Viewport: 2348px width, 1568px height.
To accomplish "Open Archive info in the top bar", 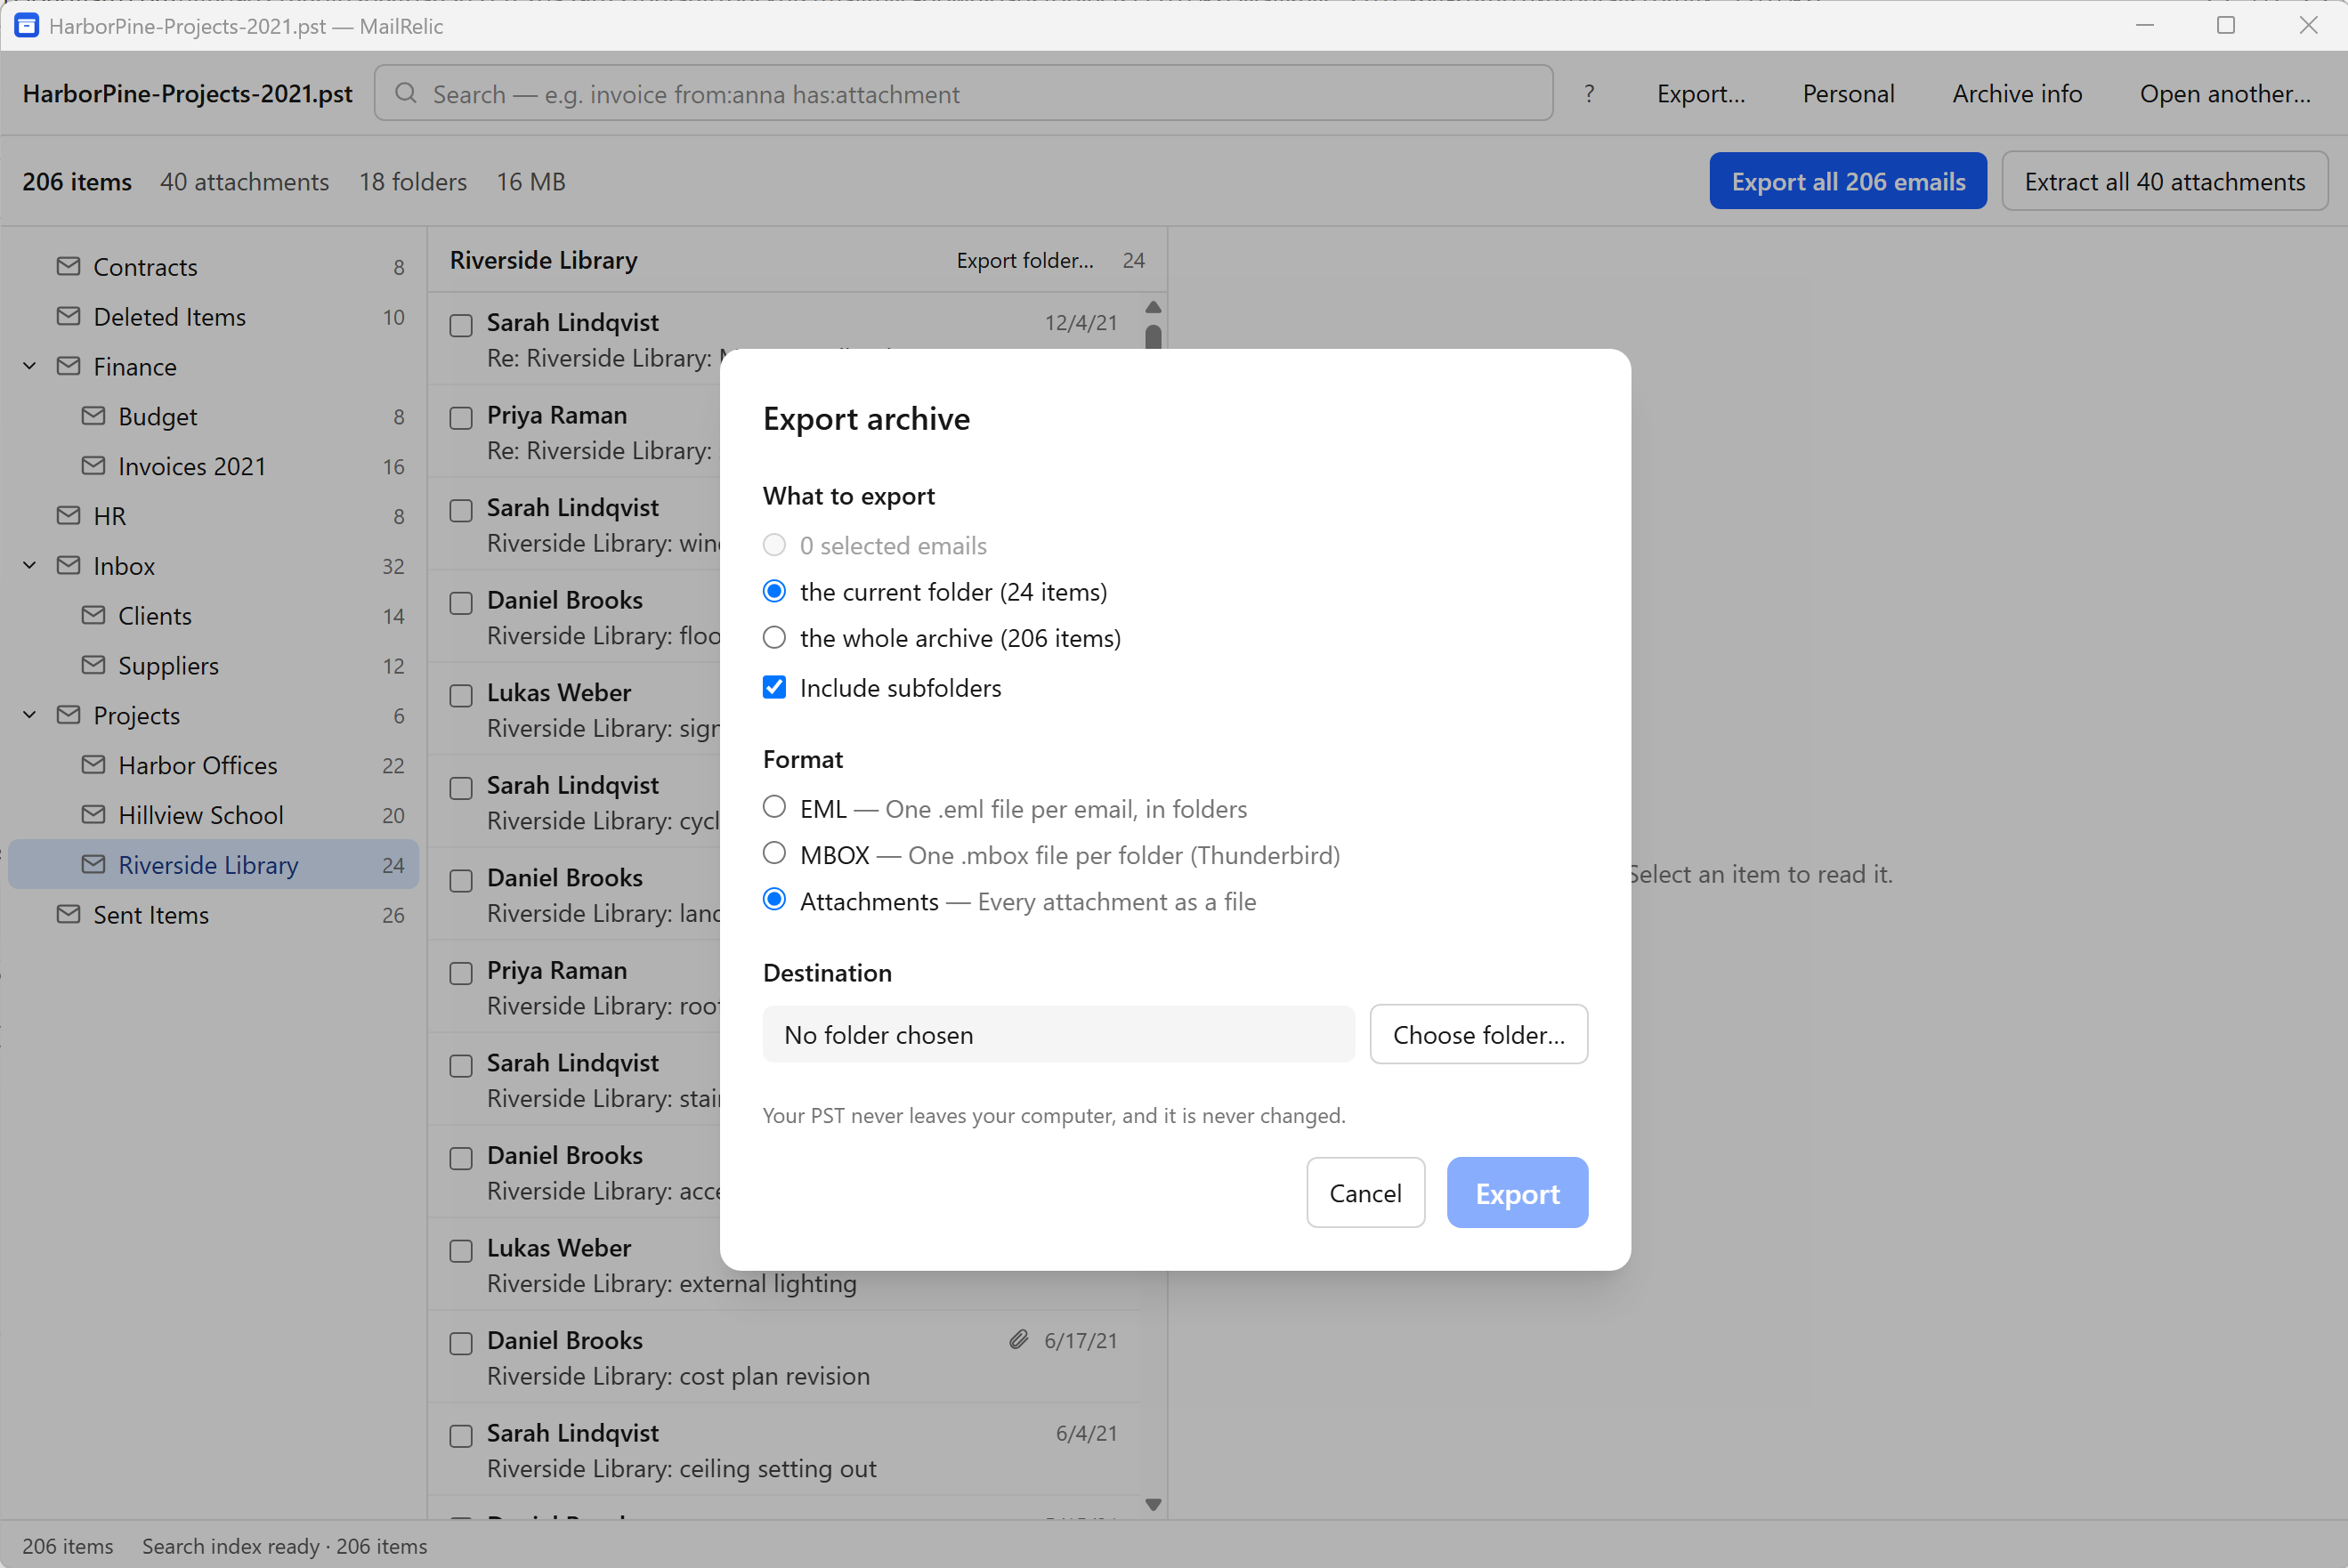I will pyautogui.click(x=2017, y=94).
